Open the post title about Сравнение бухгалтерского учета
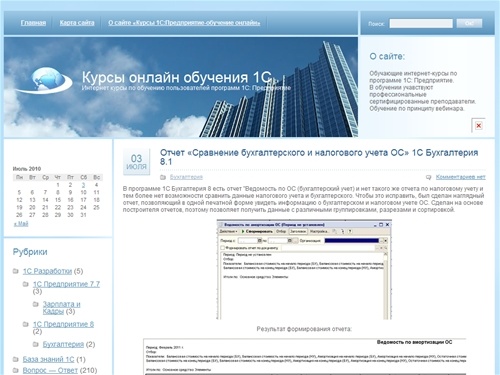This screenshot has width=500, height=375. pos(319,157)
